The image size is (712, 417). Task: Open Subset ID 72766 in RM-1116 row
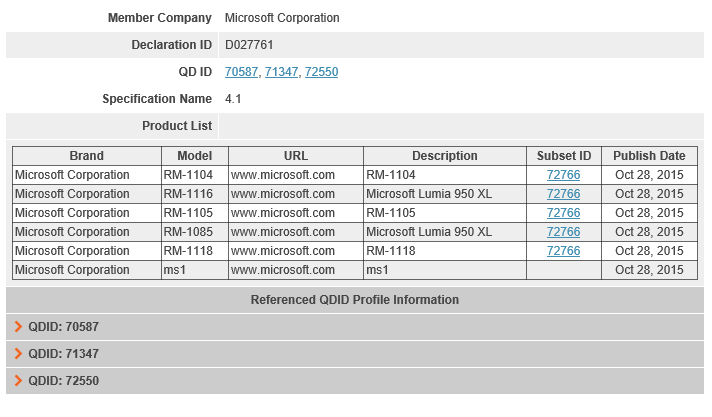click(564, 194)
